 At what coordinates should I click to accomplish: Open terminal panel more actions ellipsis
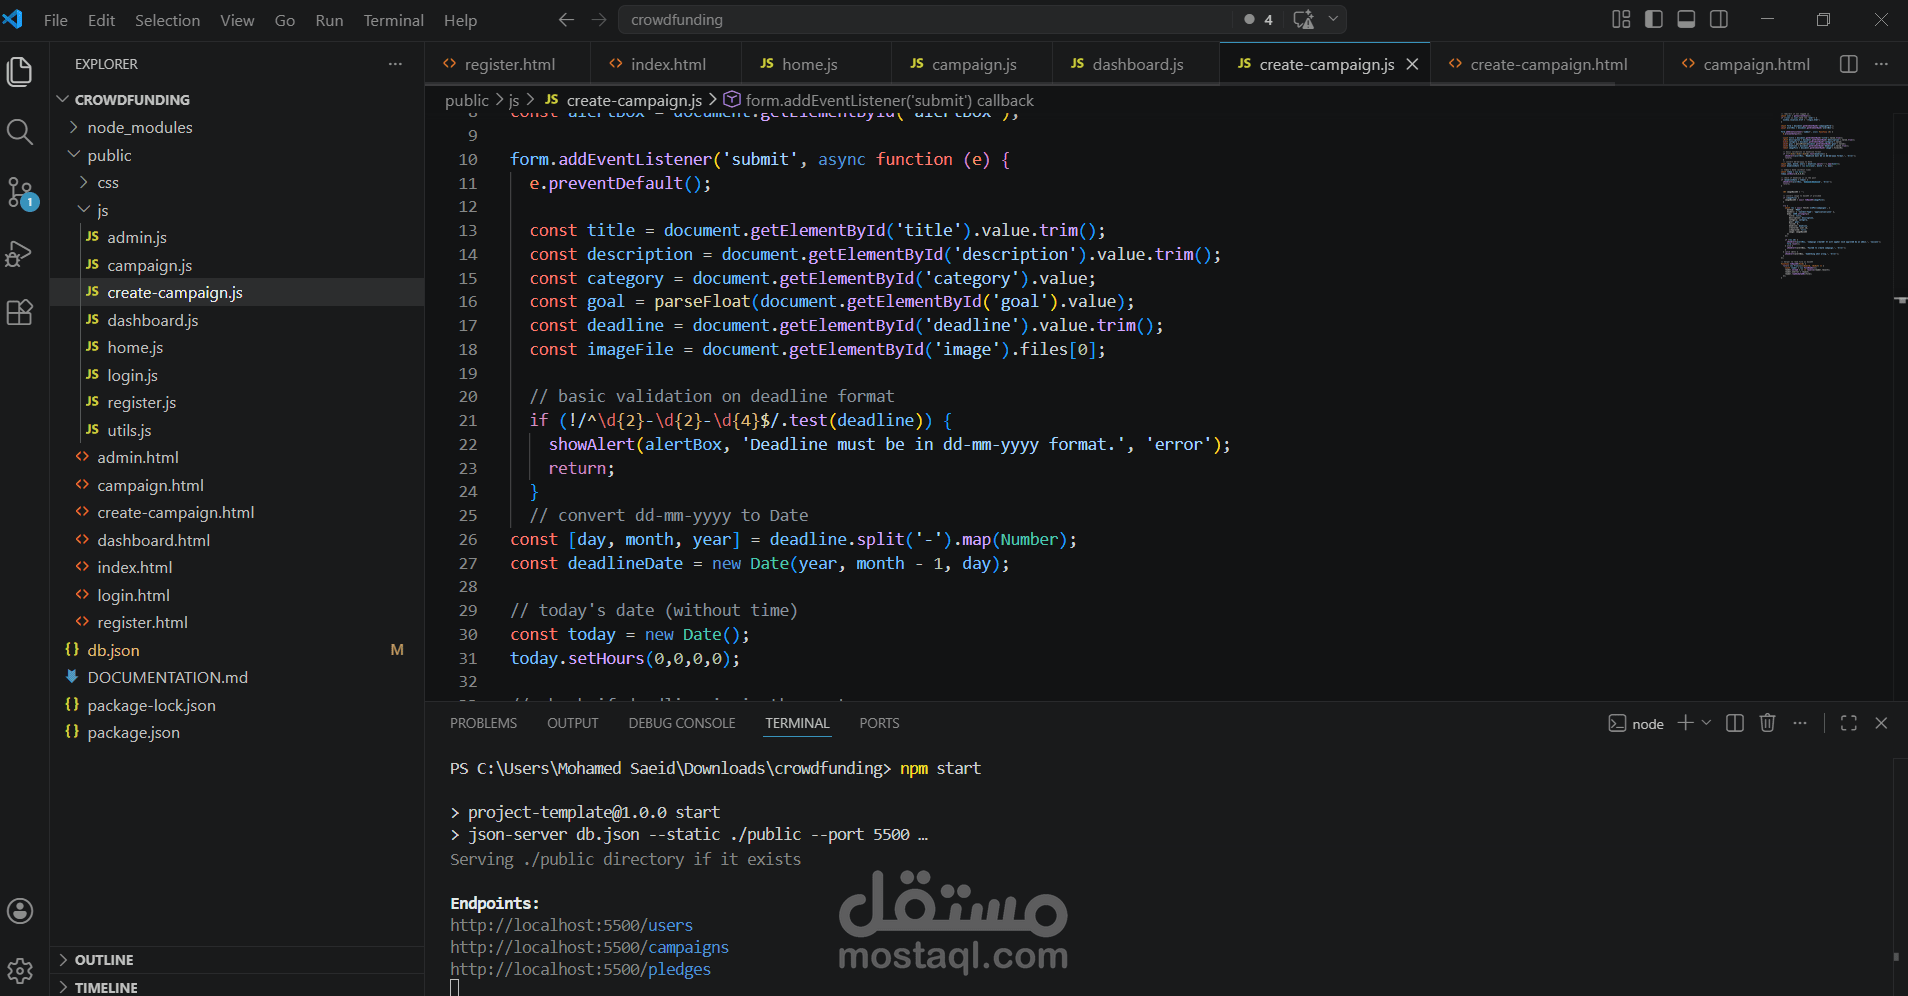click(1800, 723)
